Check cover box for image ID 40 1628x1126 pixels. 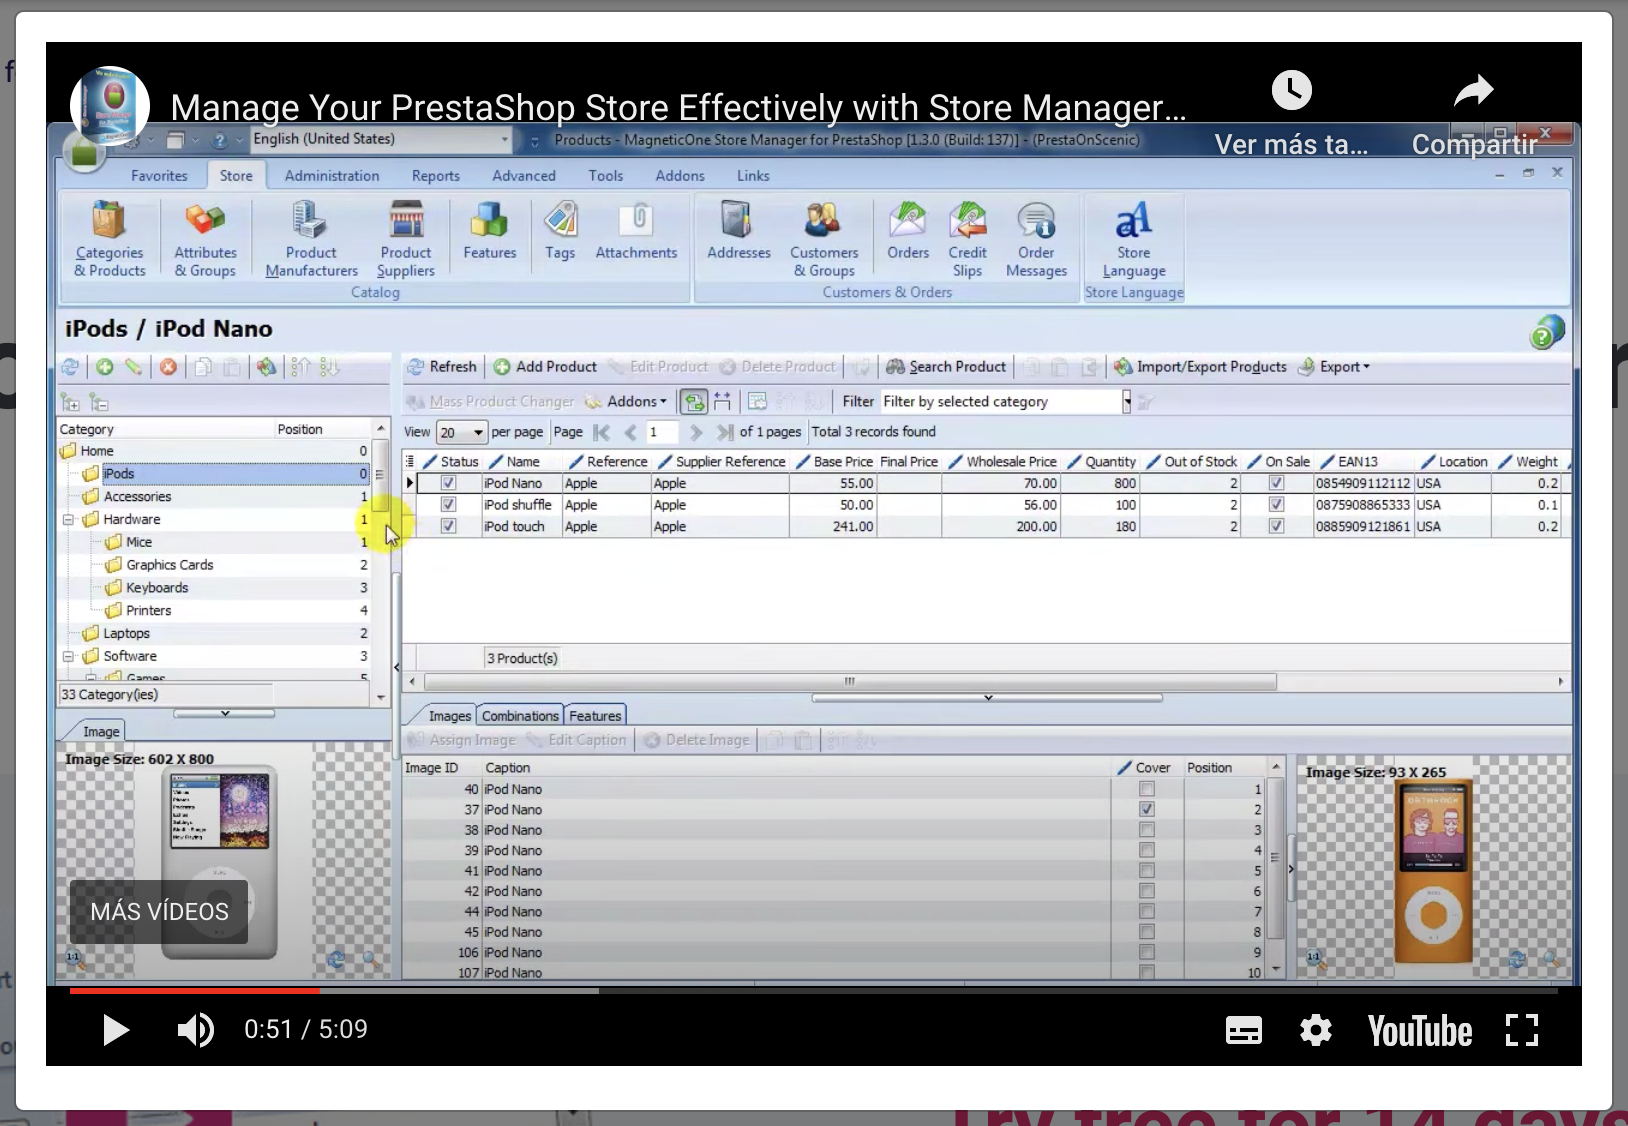tap(1147, 789)
